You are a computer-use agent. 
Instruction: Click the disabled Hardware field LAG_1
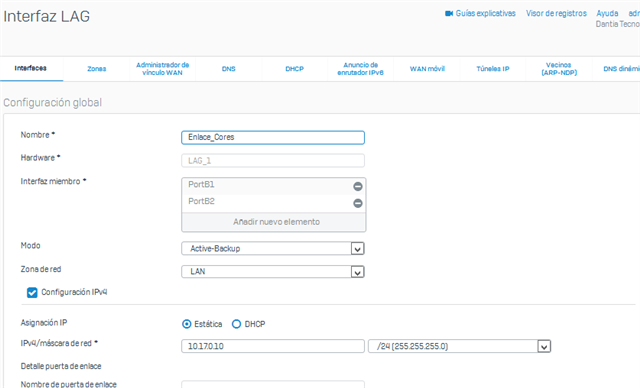click(273, 161)
